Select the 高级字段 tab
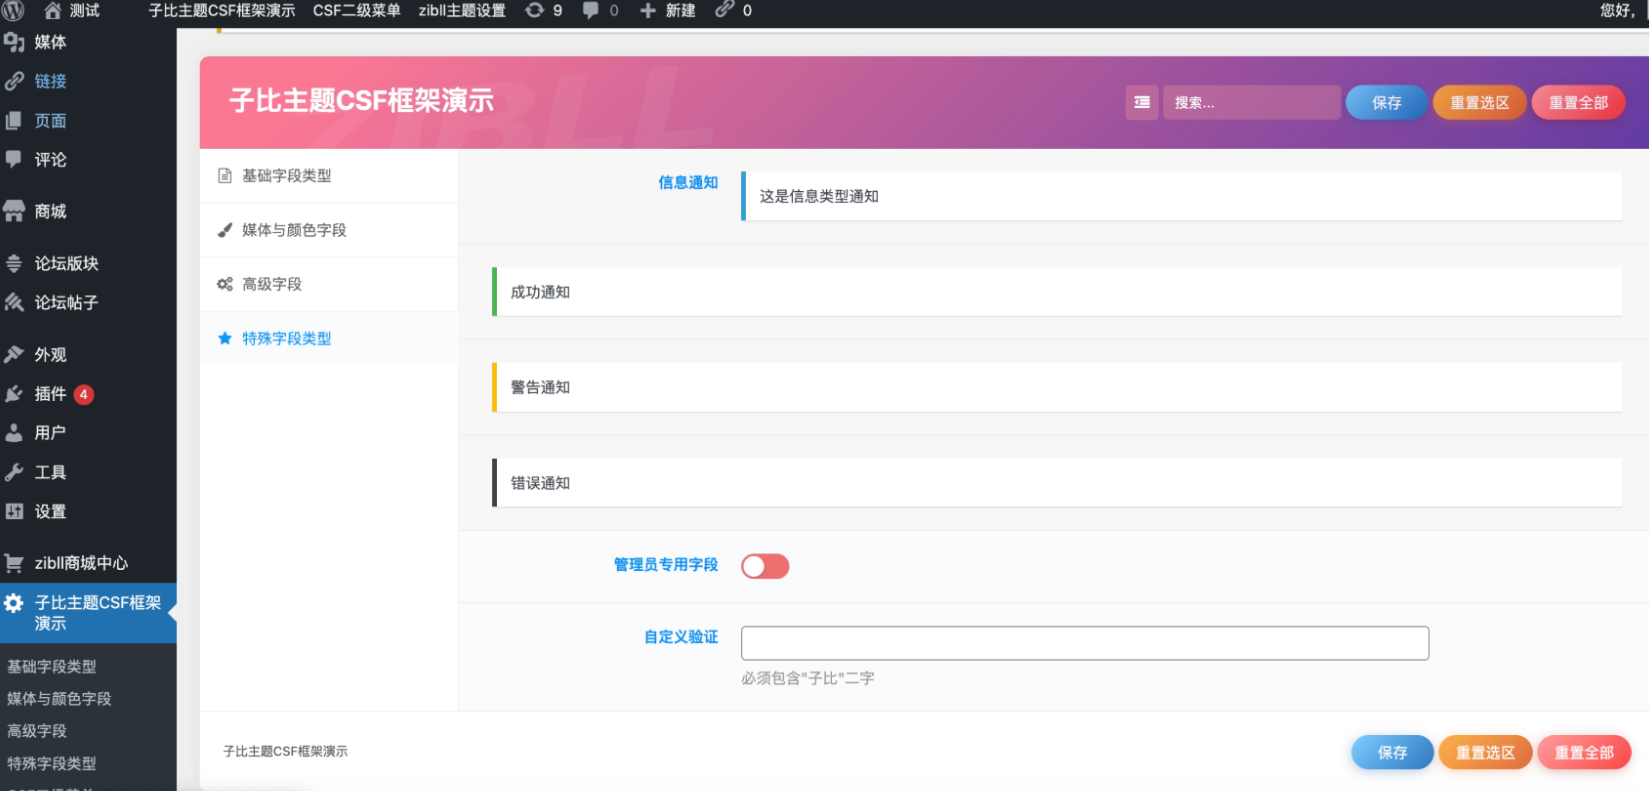Viewport: 1649px width, 791px height. pyautogui.click(x=329, y=284)
